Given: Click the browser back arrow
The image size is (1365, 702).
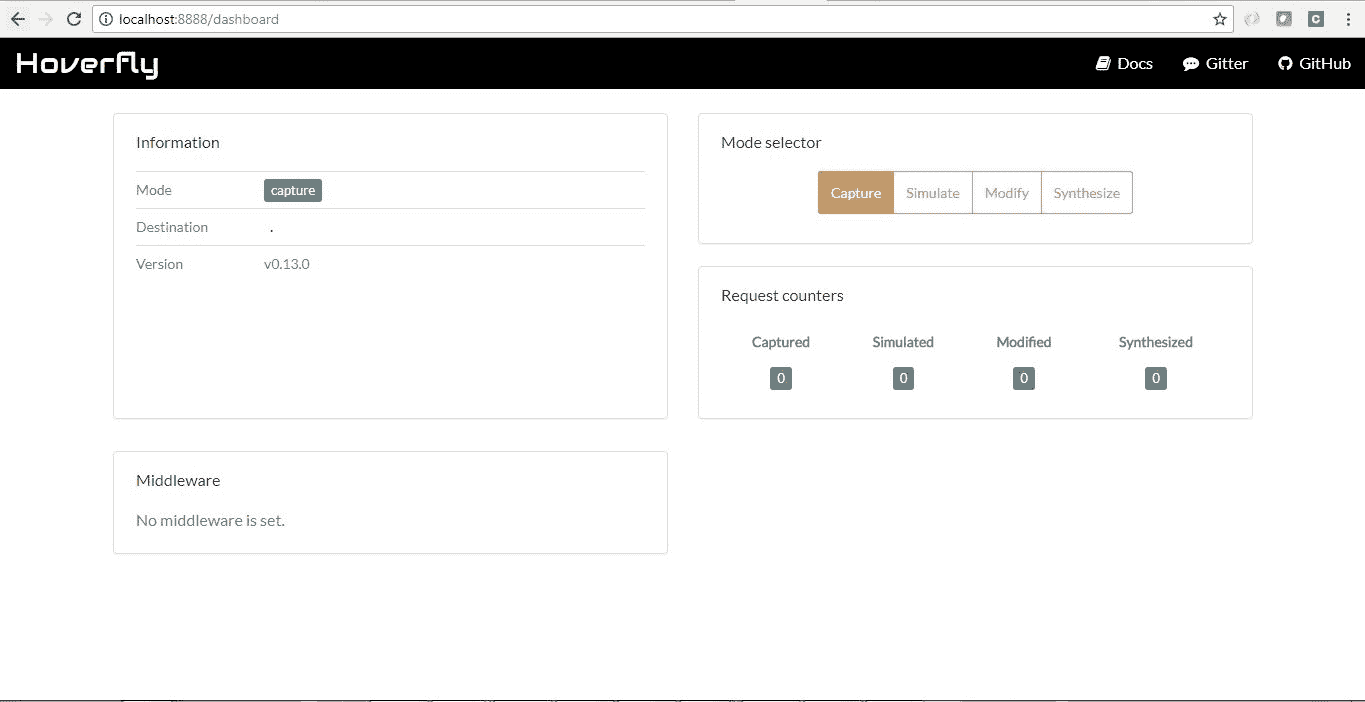Looking at the screenshot, I should click(17, 19).
